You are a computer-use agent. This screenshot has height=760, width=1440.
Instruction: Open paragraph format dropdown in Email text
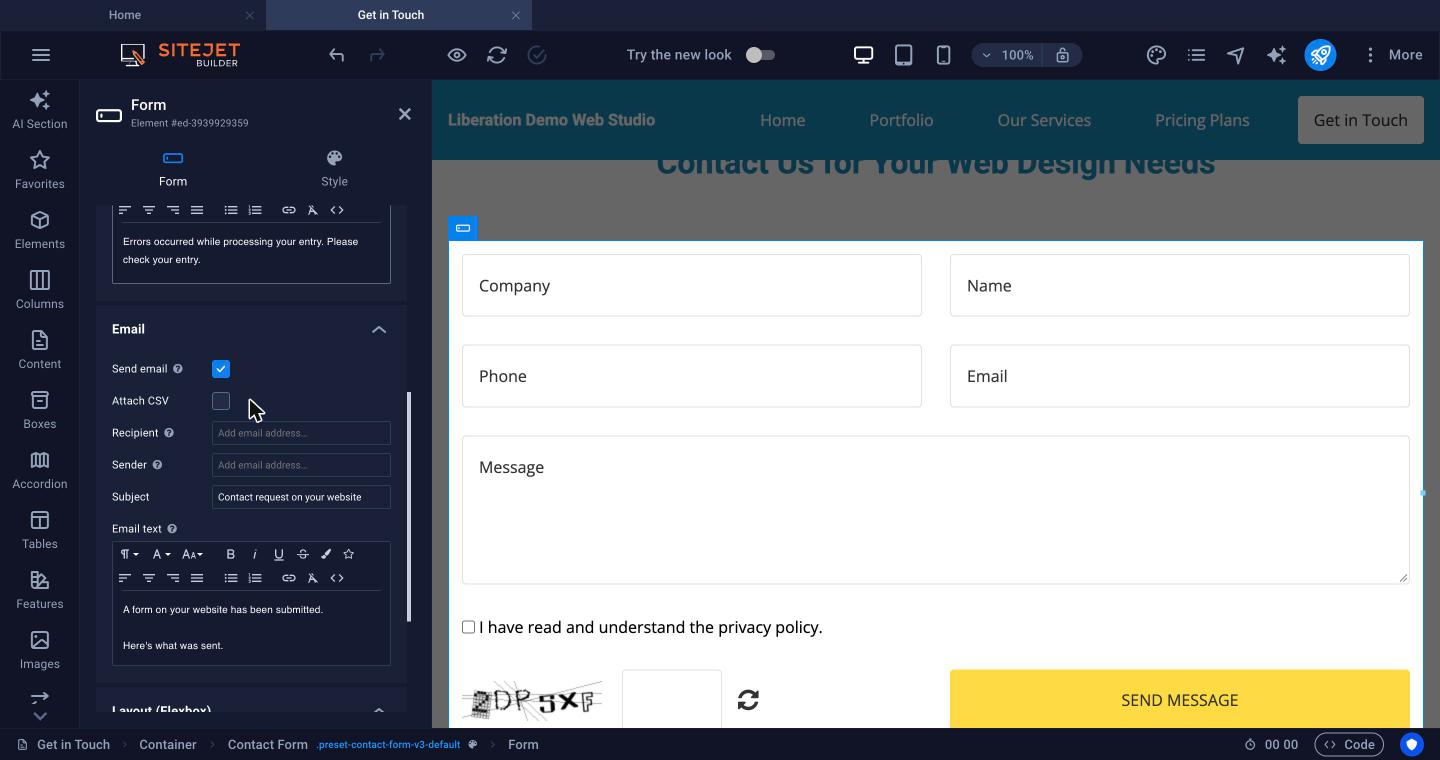tap(130, 554)
